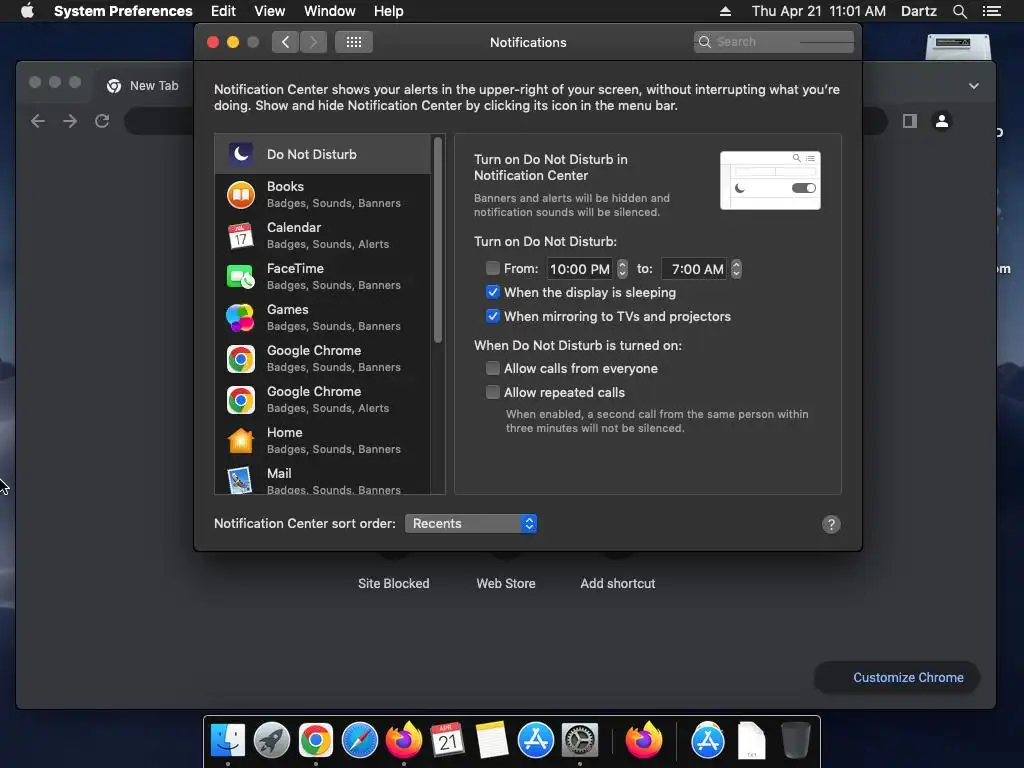
Task: Enable the From scheduled time checkbox
Action: coord(492,268)
